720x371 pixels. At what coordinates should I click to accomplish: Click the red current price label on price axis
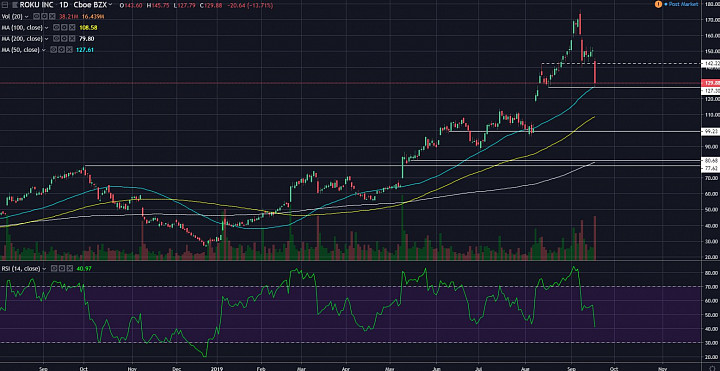point(711,83)
